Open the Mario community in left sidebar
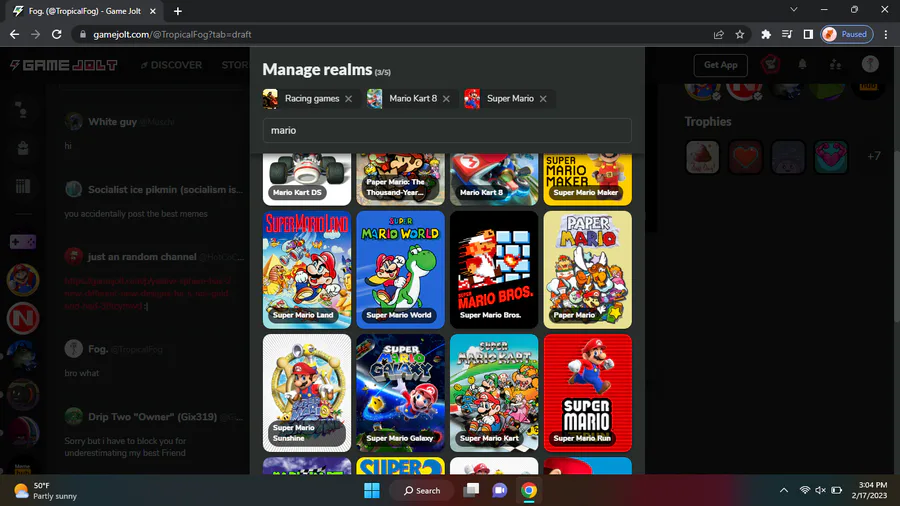Image resolution: width=900 pixels, height=506 pixels. point(23,280)
